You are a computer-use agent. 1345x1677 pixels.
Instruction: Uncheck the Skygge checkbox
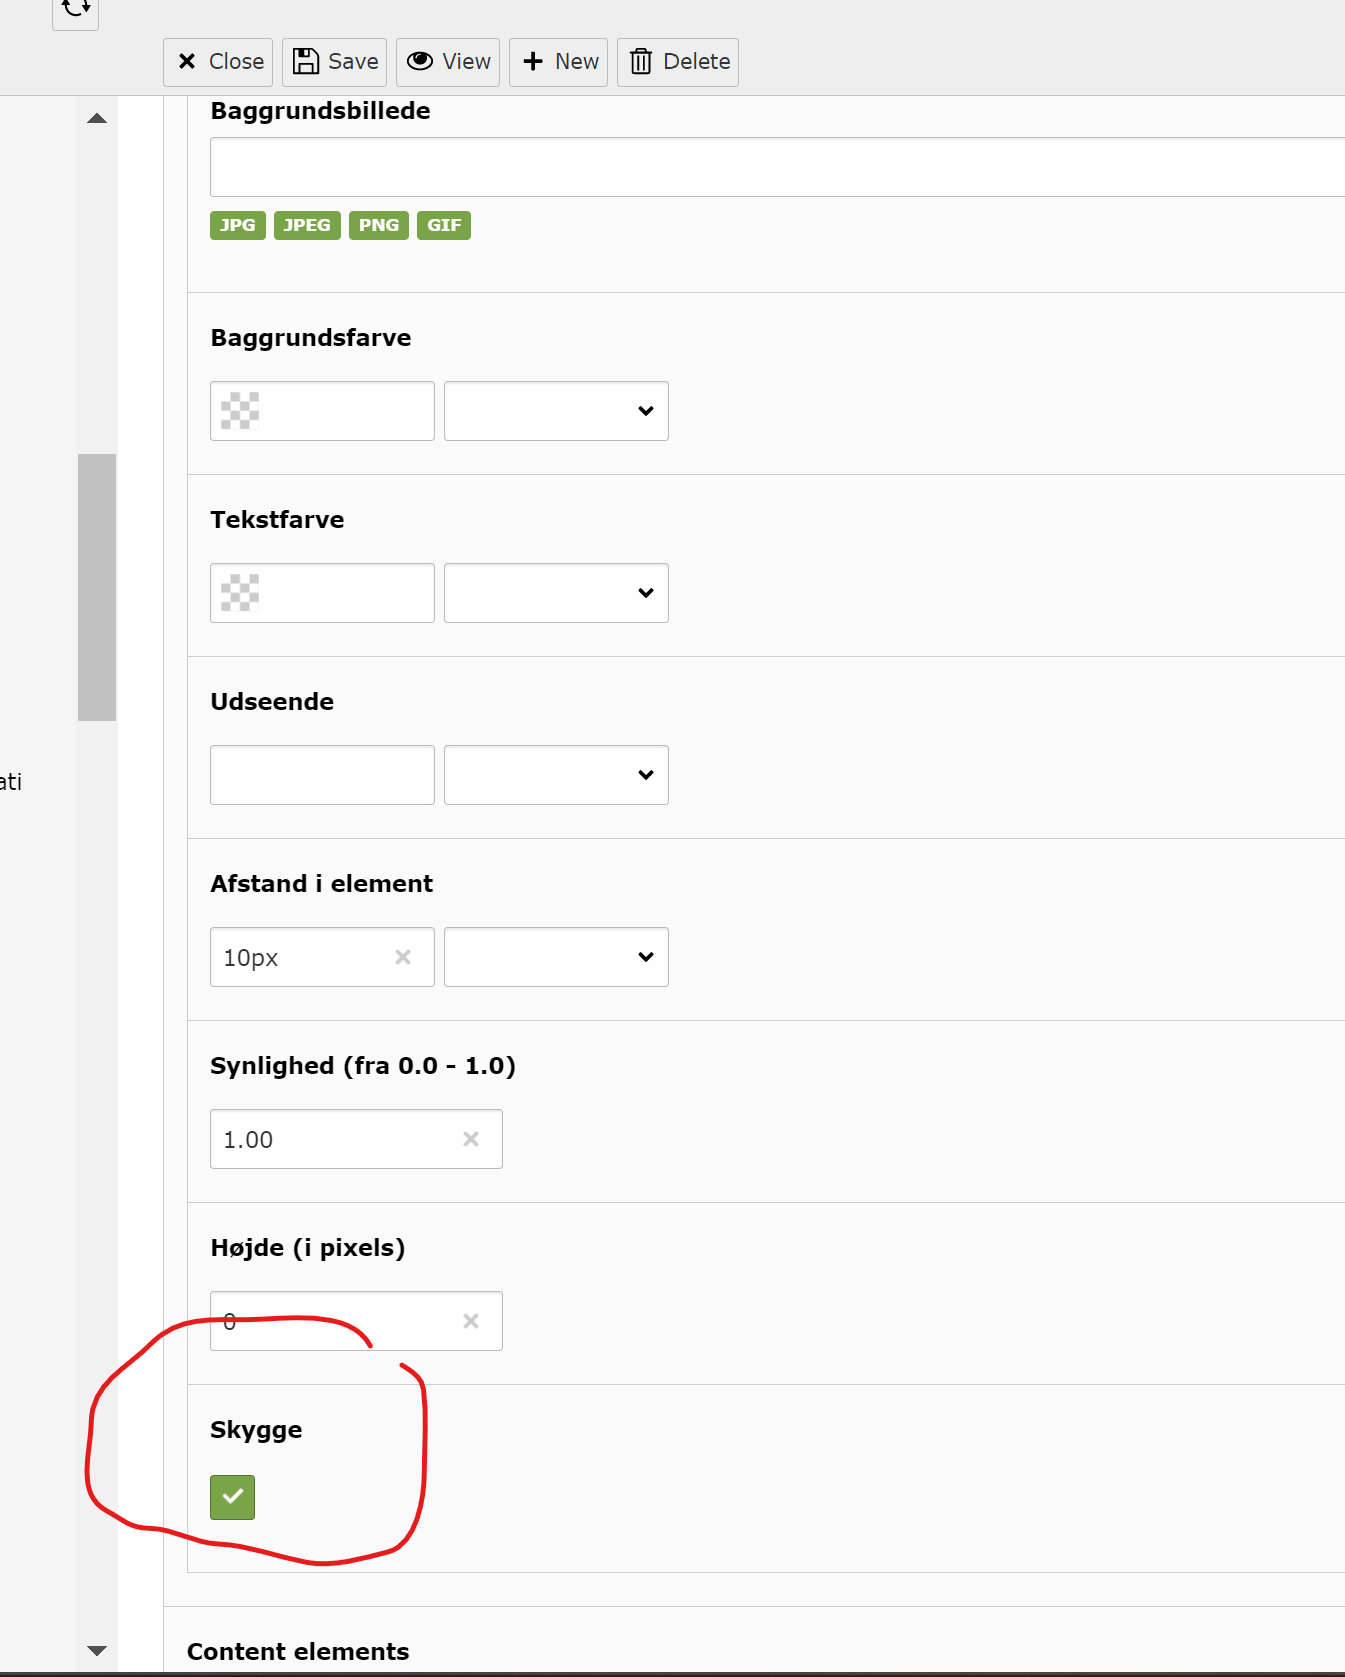point(232,1497)
